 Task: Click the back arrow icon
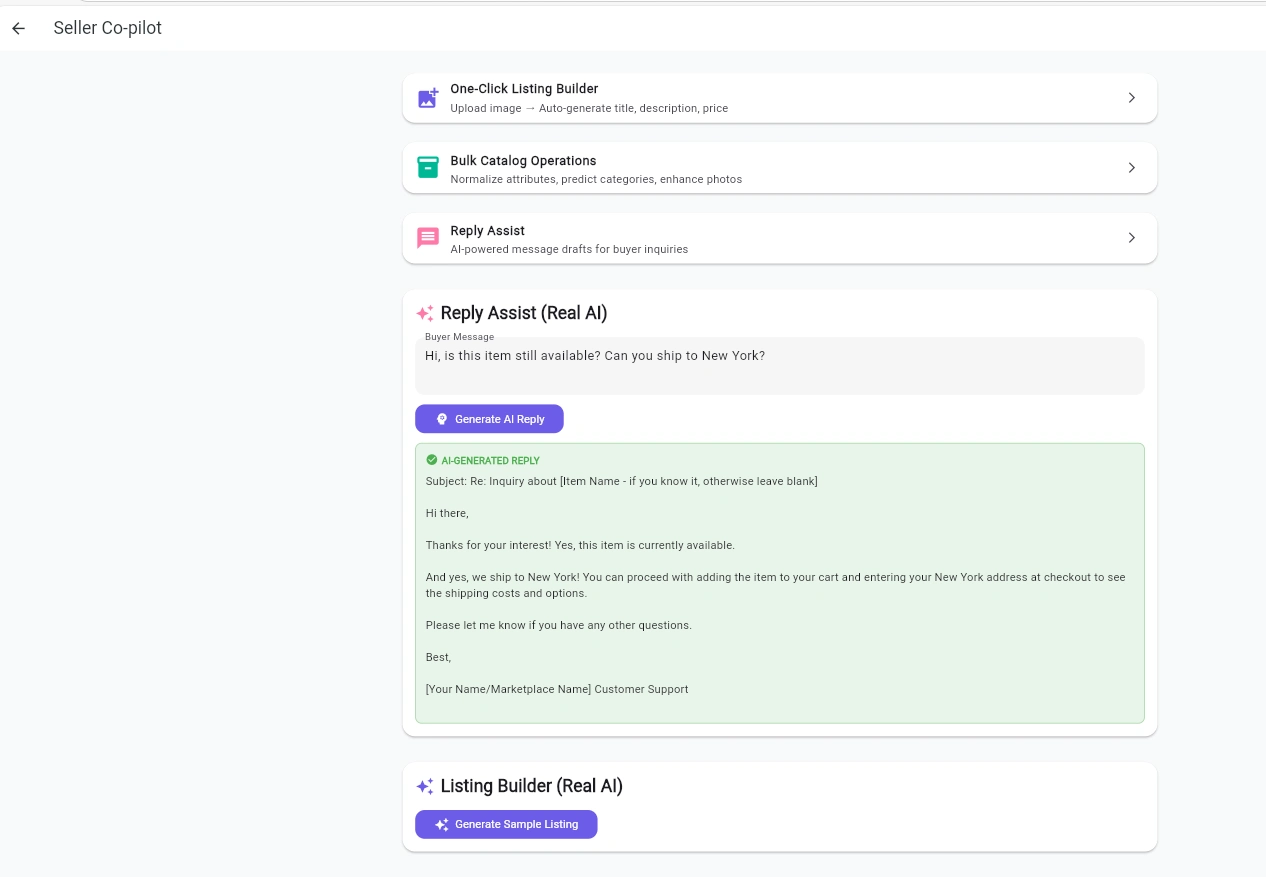[x=18, y=28]
